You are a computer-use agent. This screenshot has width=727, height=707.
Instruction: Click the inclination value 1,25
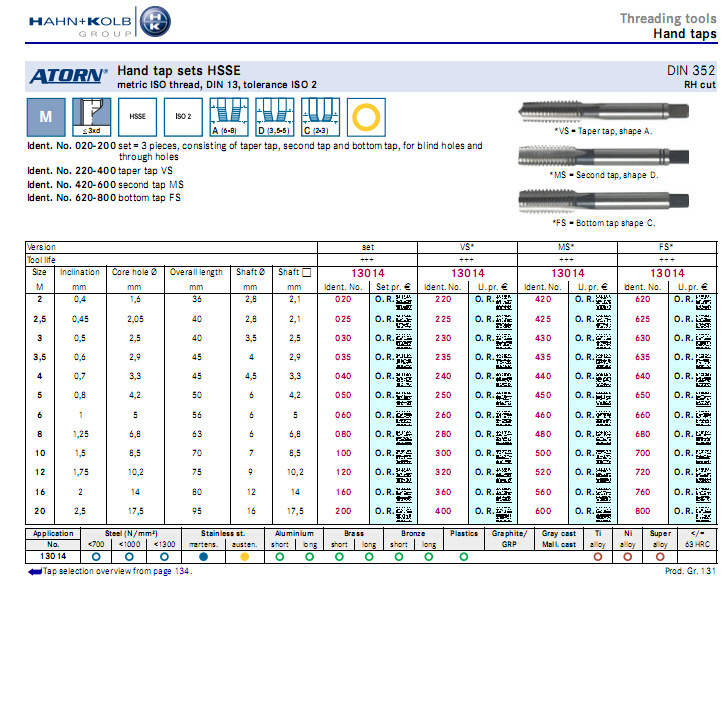tap(81, 434)
